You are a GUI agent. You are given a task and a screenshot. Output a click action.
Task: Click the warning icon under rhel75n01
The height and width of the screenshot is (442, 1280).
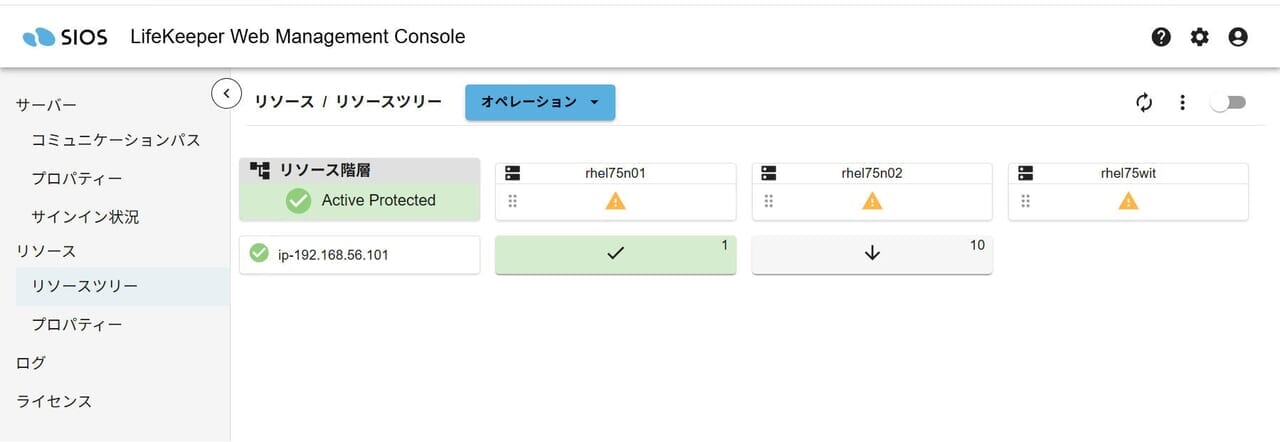616,201
